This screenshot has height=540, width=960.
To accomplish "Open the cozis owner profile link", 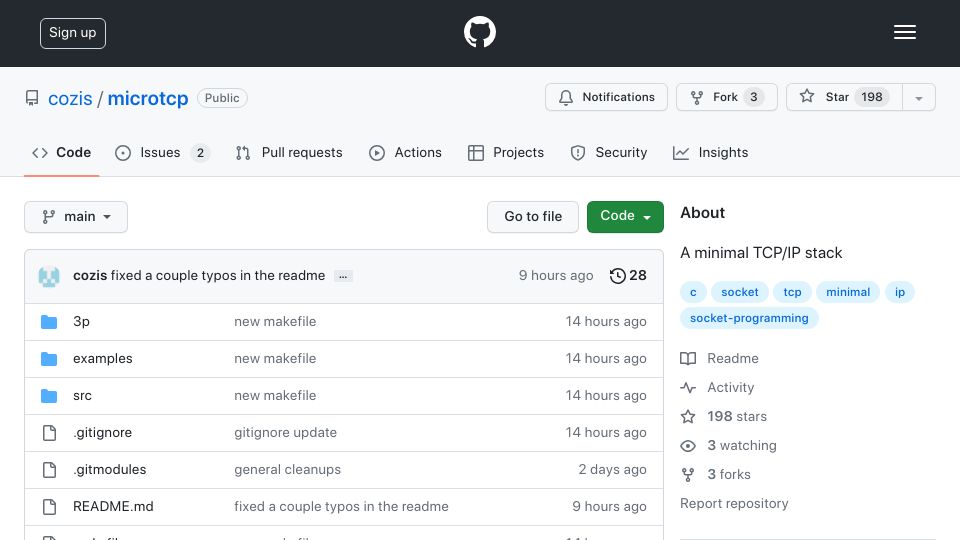I will pos(70,98).
